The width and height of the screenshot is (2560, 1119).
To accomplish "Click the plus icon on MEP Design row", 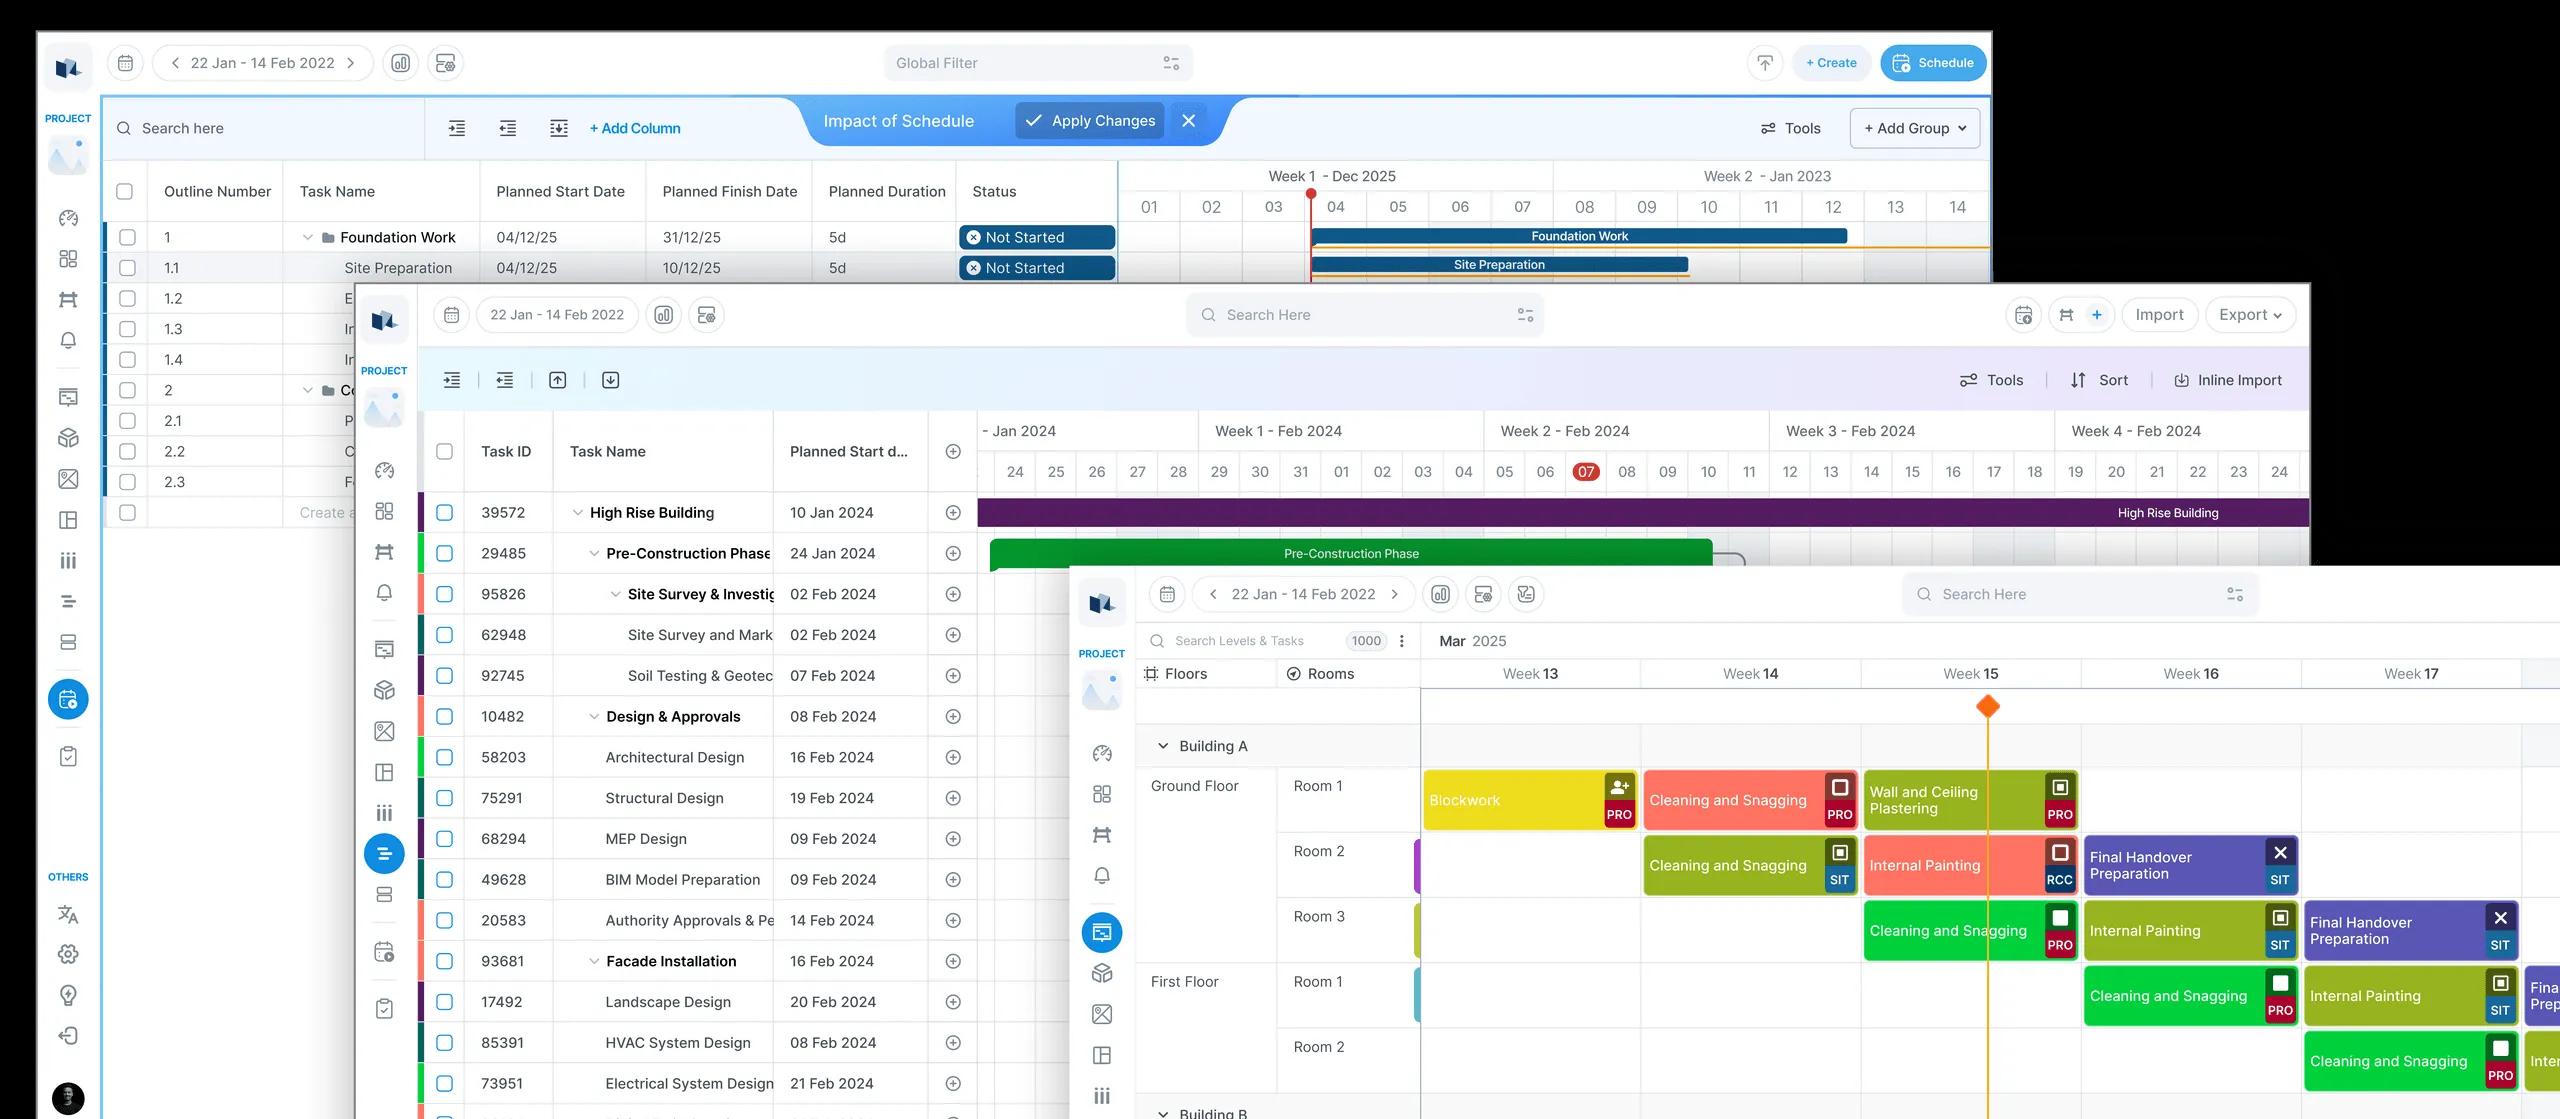I will 953,839.
